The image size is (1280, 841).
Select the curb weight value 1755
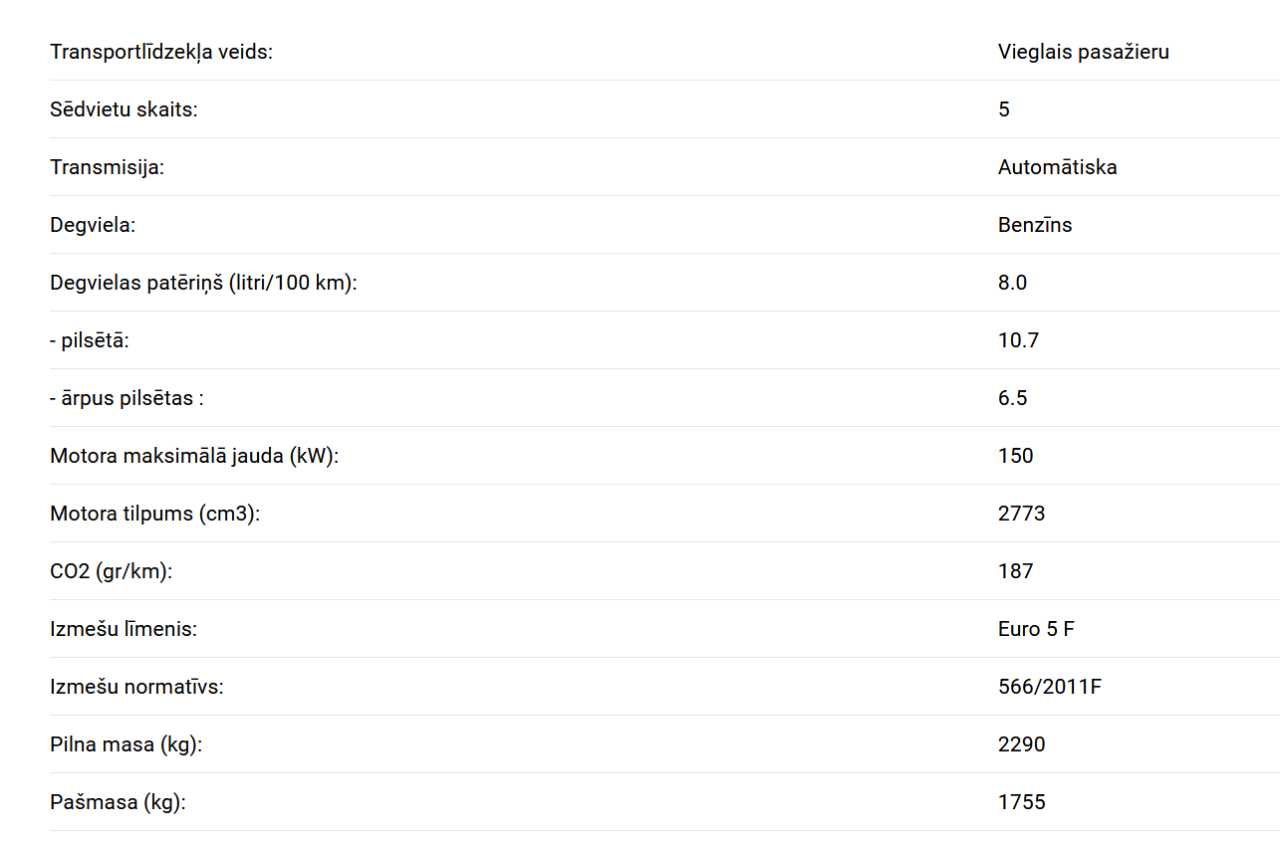1021,803
